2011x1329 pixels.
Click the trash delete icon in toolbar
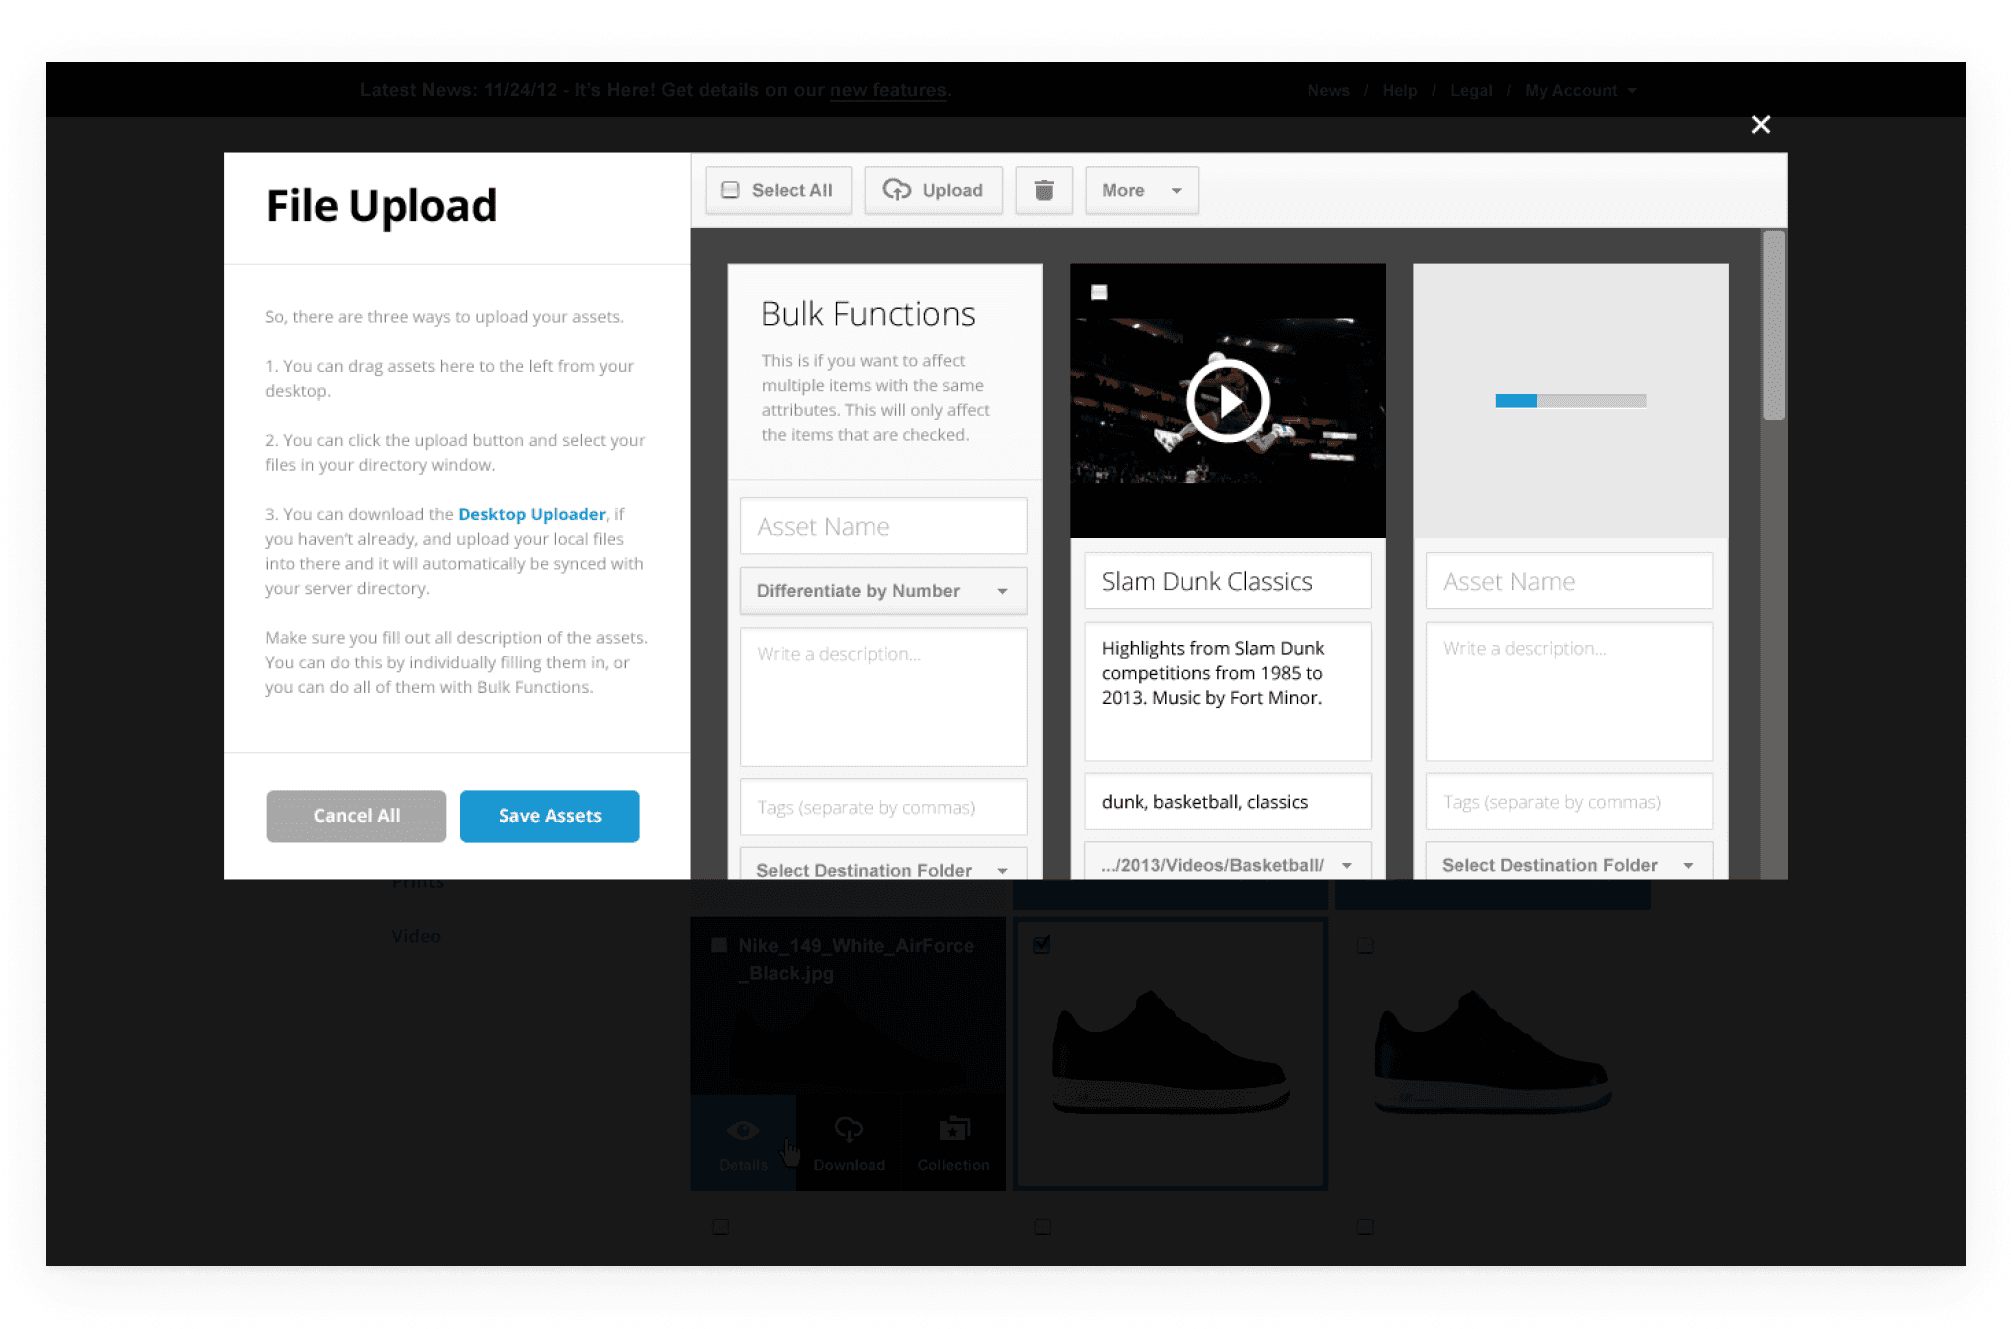[x=1044, y=190]
